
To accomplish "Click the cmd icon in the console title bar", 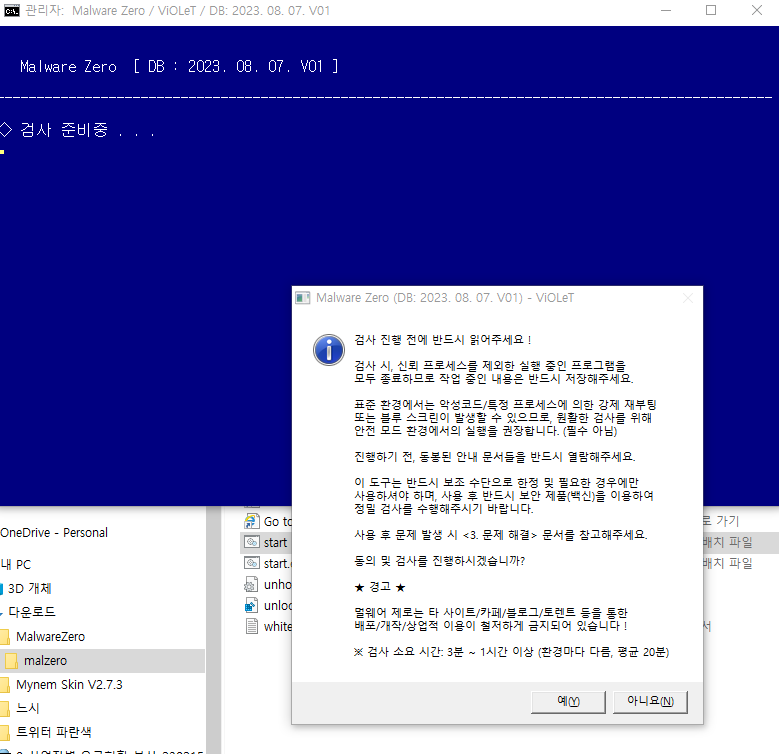I will point(11,10).
